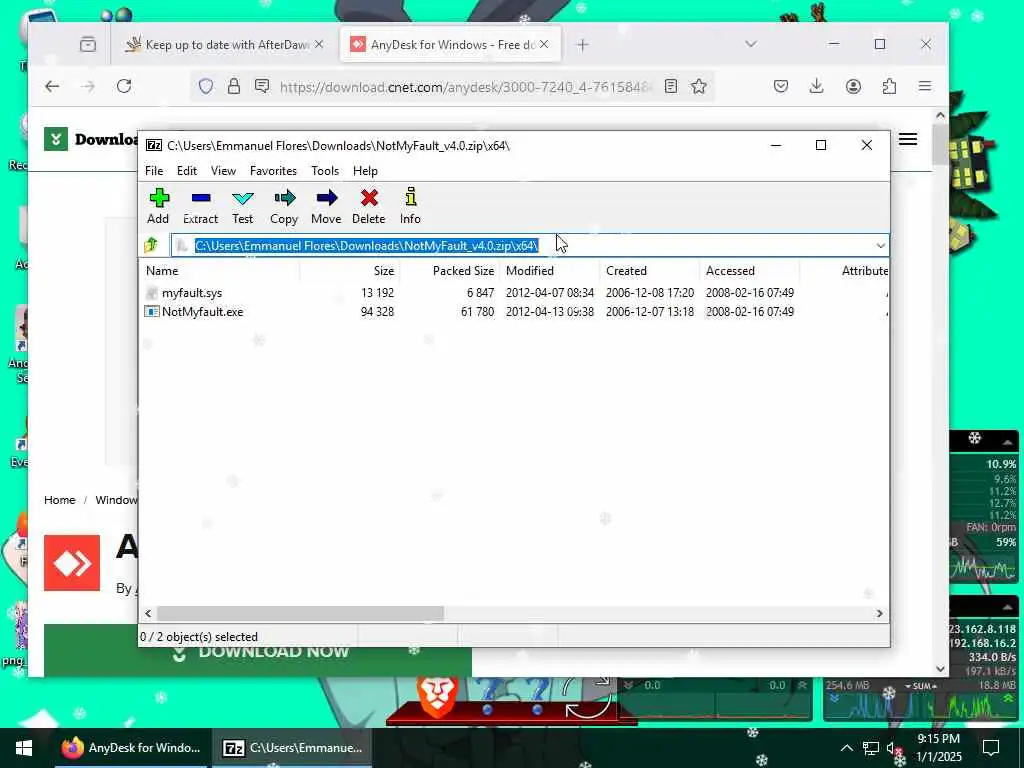Open the 9:15 PM clock and calendar
The width and height of the screenshot is (1024, 768).
coord(938,748)
